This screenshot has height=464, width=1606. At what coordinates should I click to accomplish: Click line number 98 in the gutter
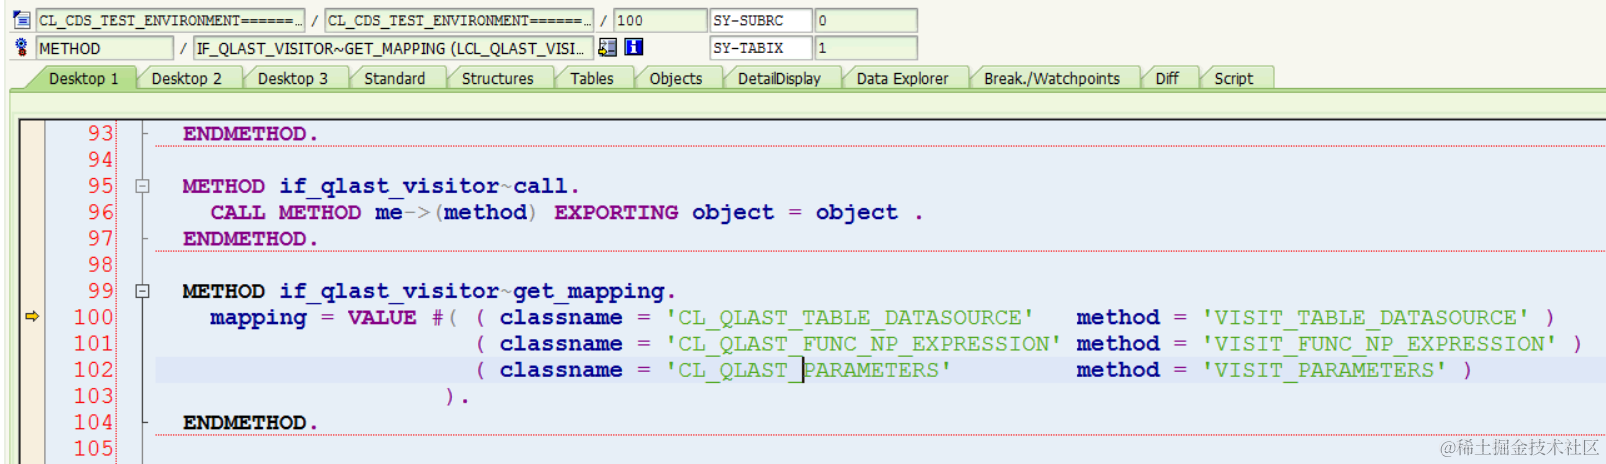(100, 264)
